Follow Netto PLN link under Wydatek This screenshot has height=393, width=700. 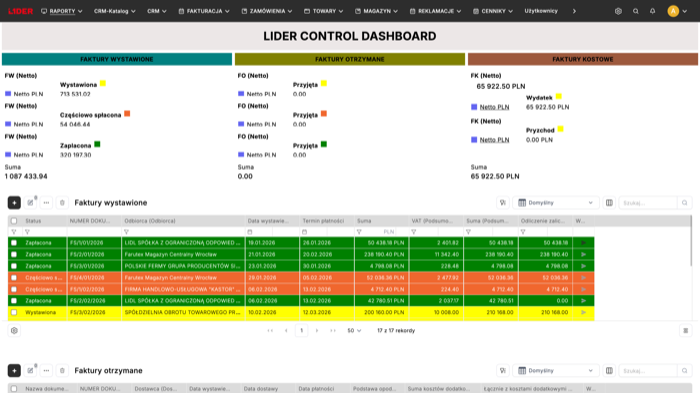(494, 107)
